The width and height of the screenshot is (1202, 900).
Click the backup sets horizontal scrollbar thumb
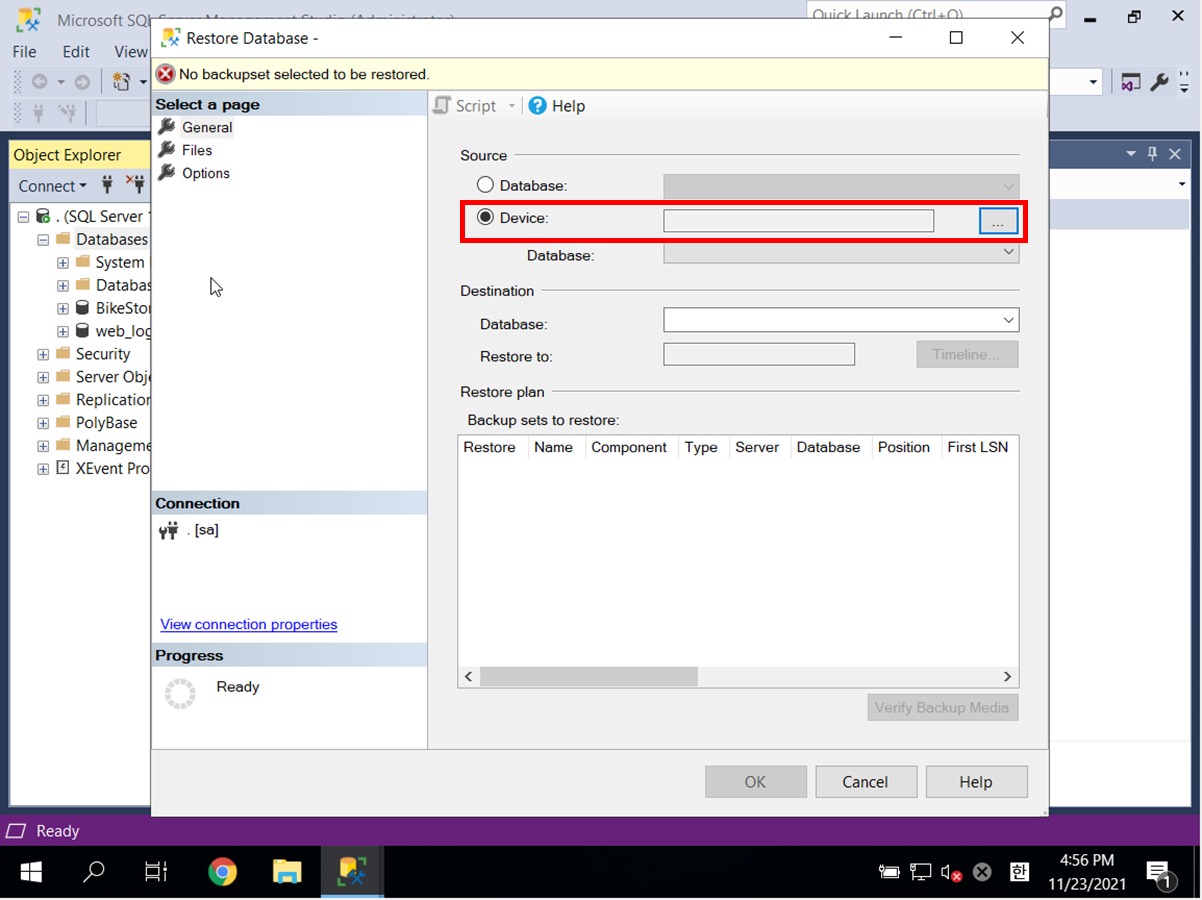click(588, 677)
